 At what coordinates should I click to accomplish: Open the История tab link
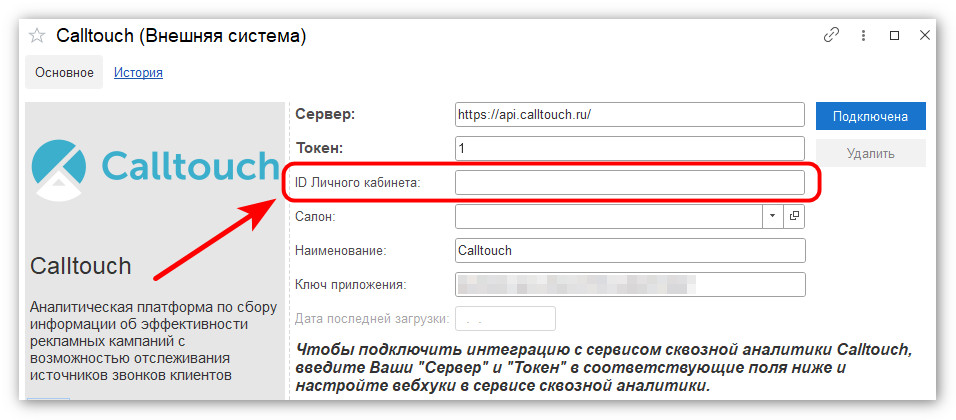[138, 73]
